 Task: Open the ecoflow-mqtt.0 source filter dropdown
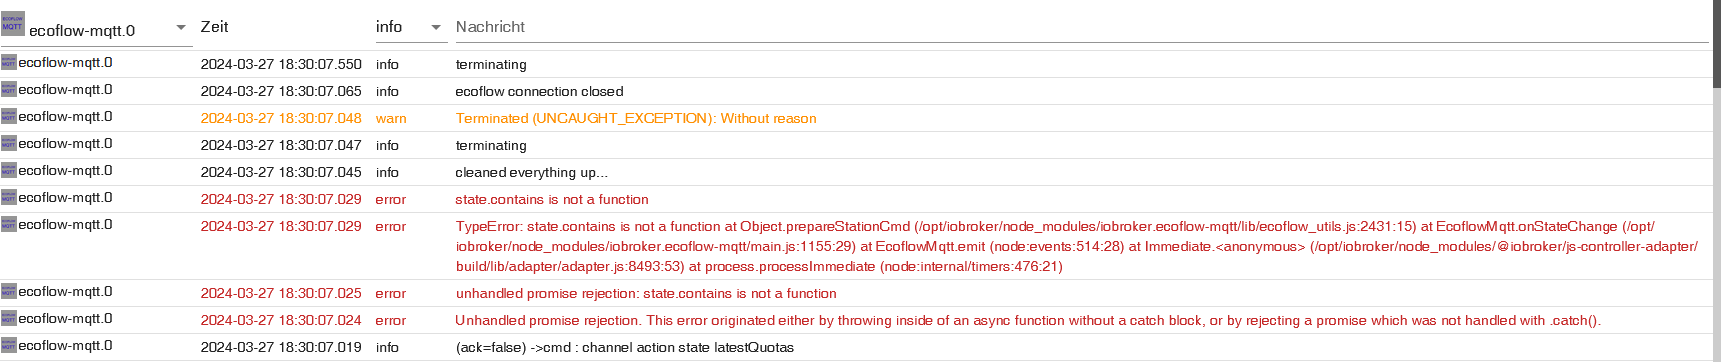click(x=96, y=29)
